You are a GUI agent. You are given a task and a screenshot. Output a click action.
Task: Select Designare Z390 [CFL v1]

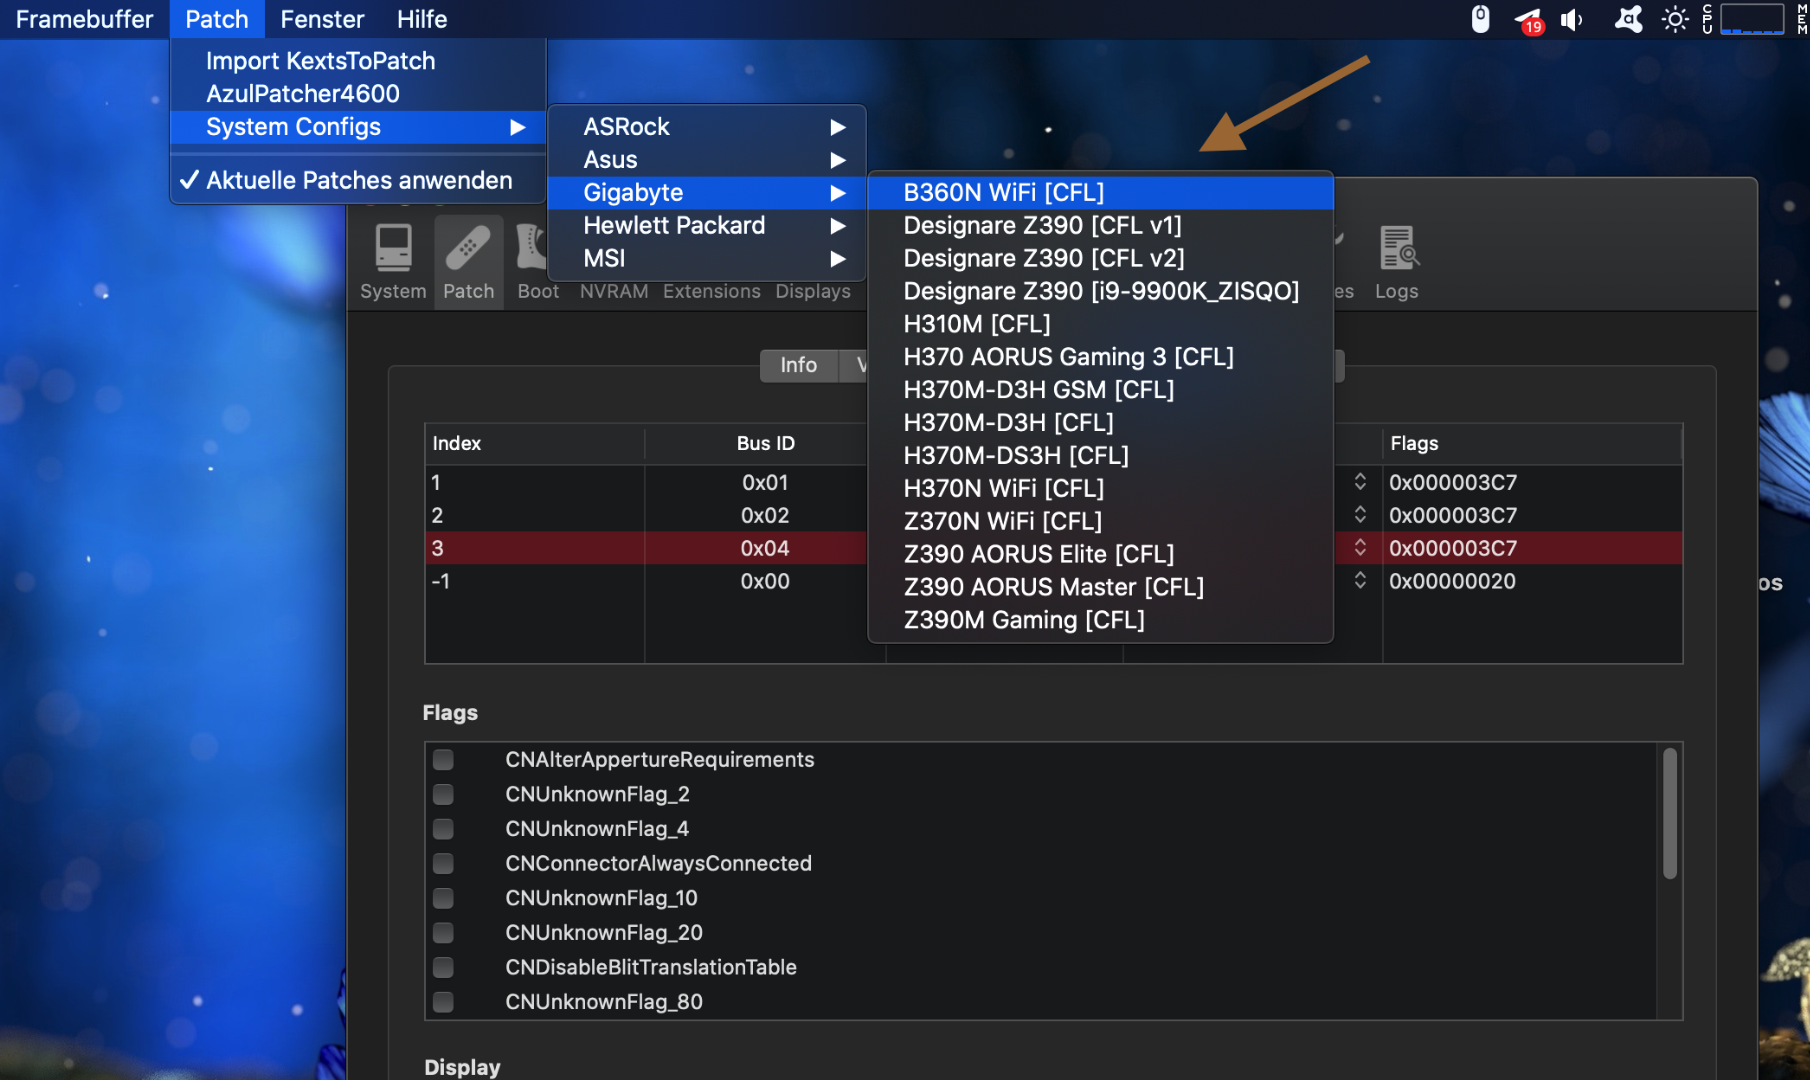1101,226
